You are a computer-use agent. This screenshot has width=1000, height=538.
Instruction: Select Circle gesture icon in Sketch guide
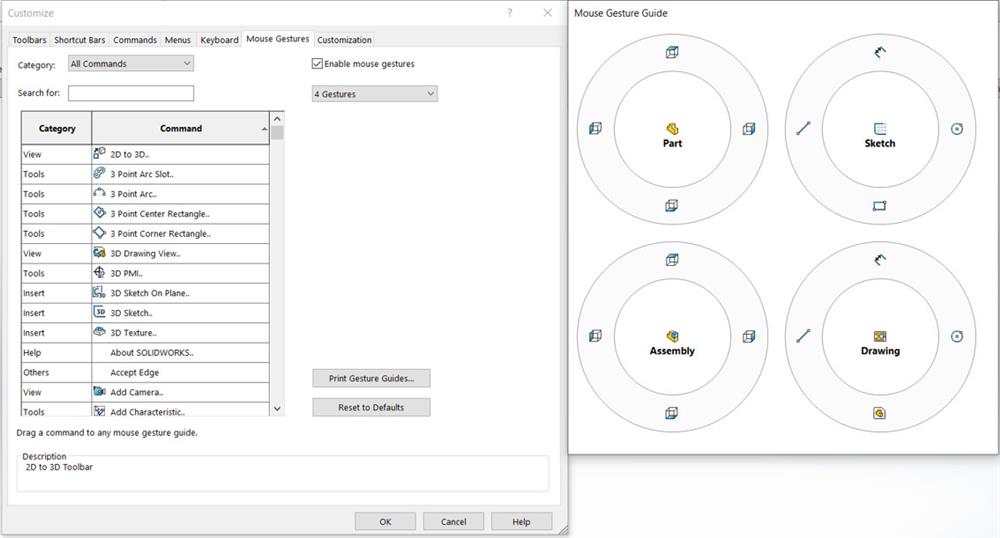957,129
